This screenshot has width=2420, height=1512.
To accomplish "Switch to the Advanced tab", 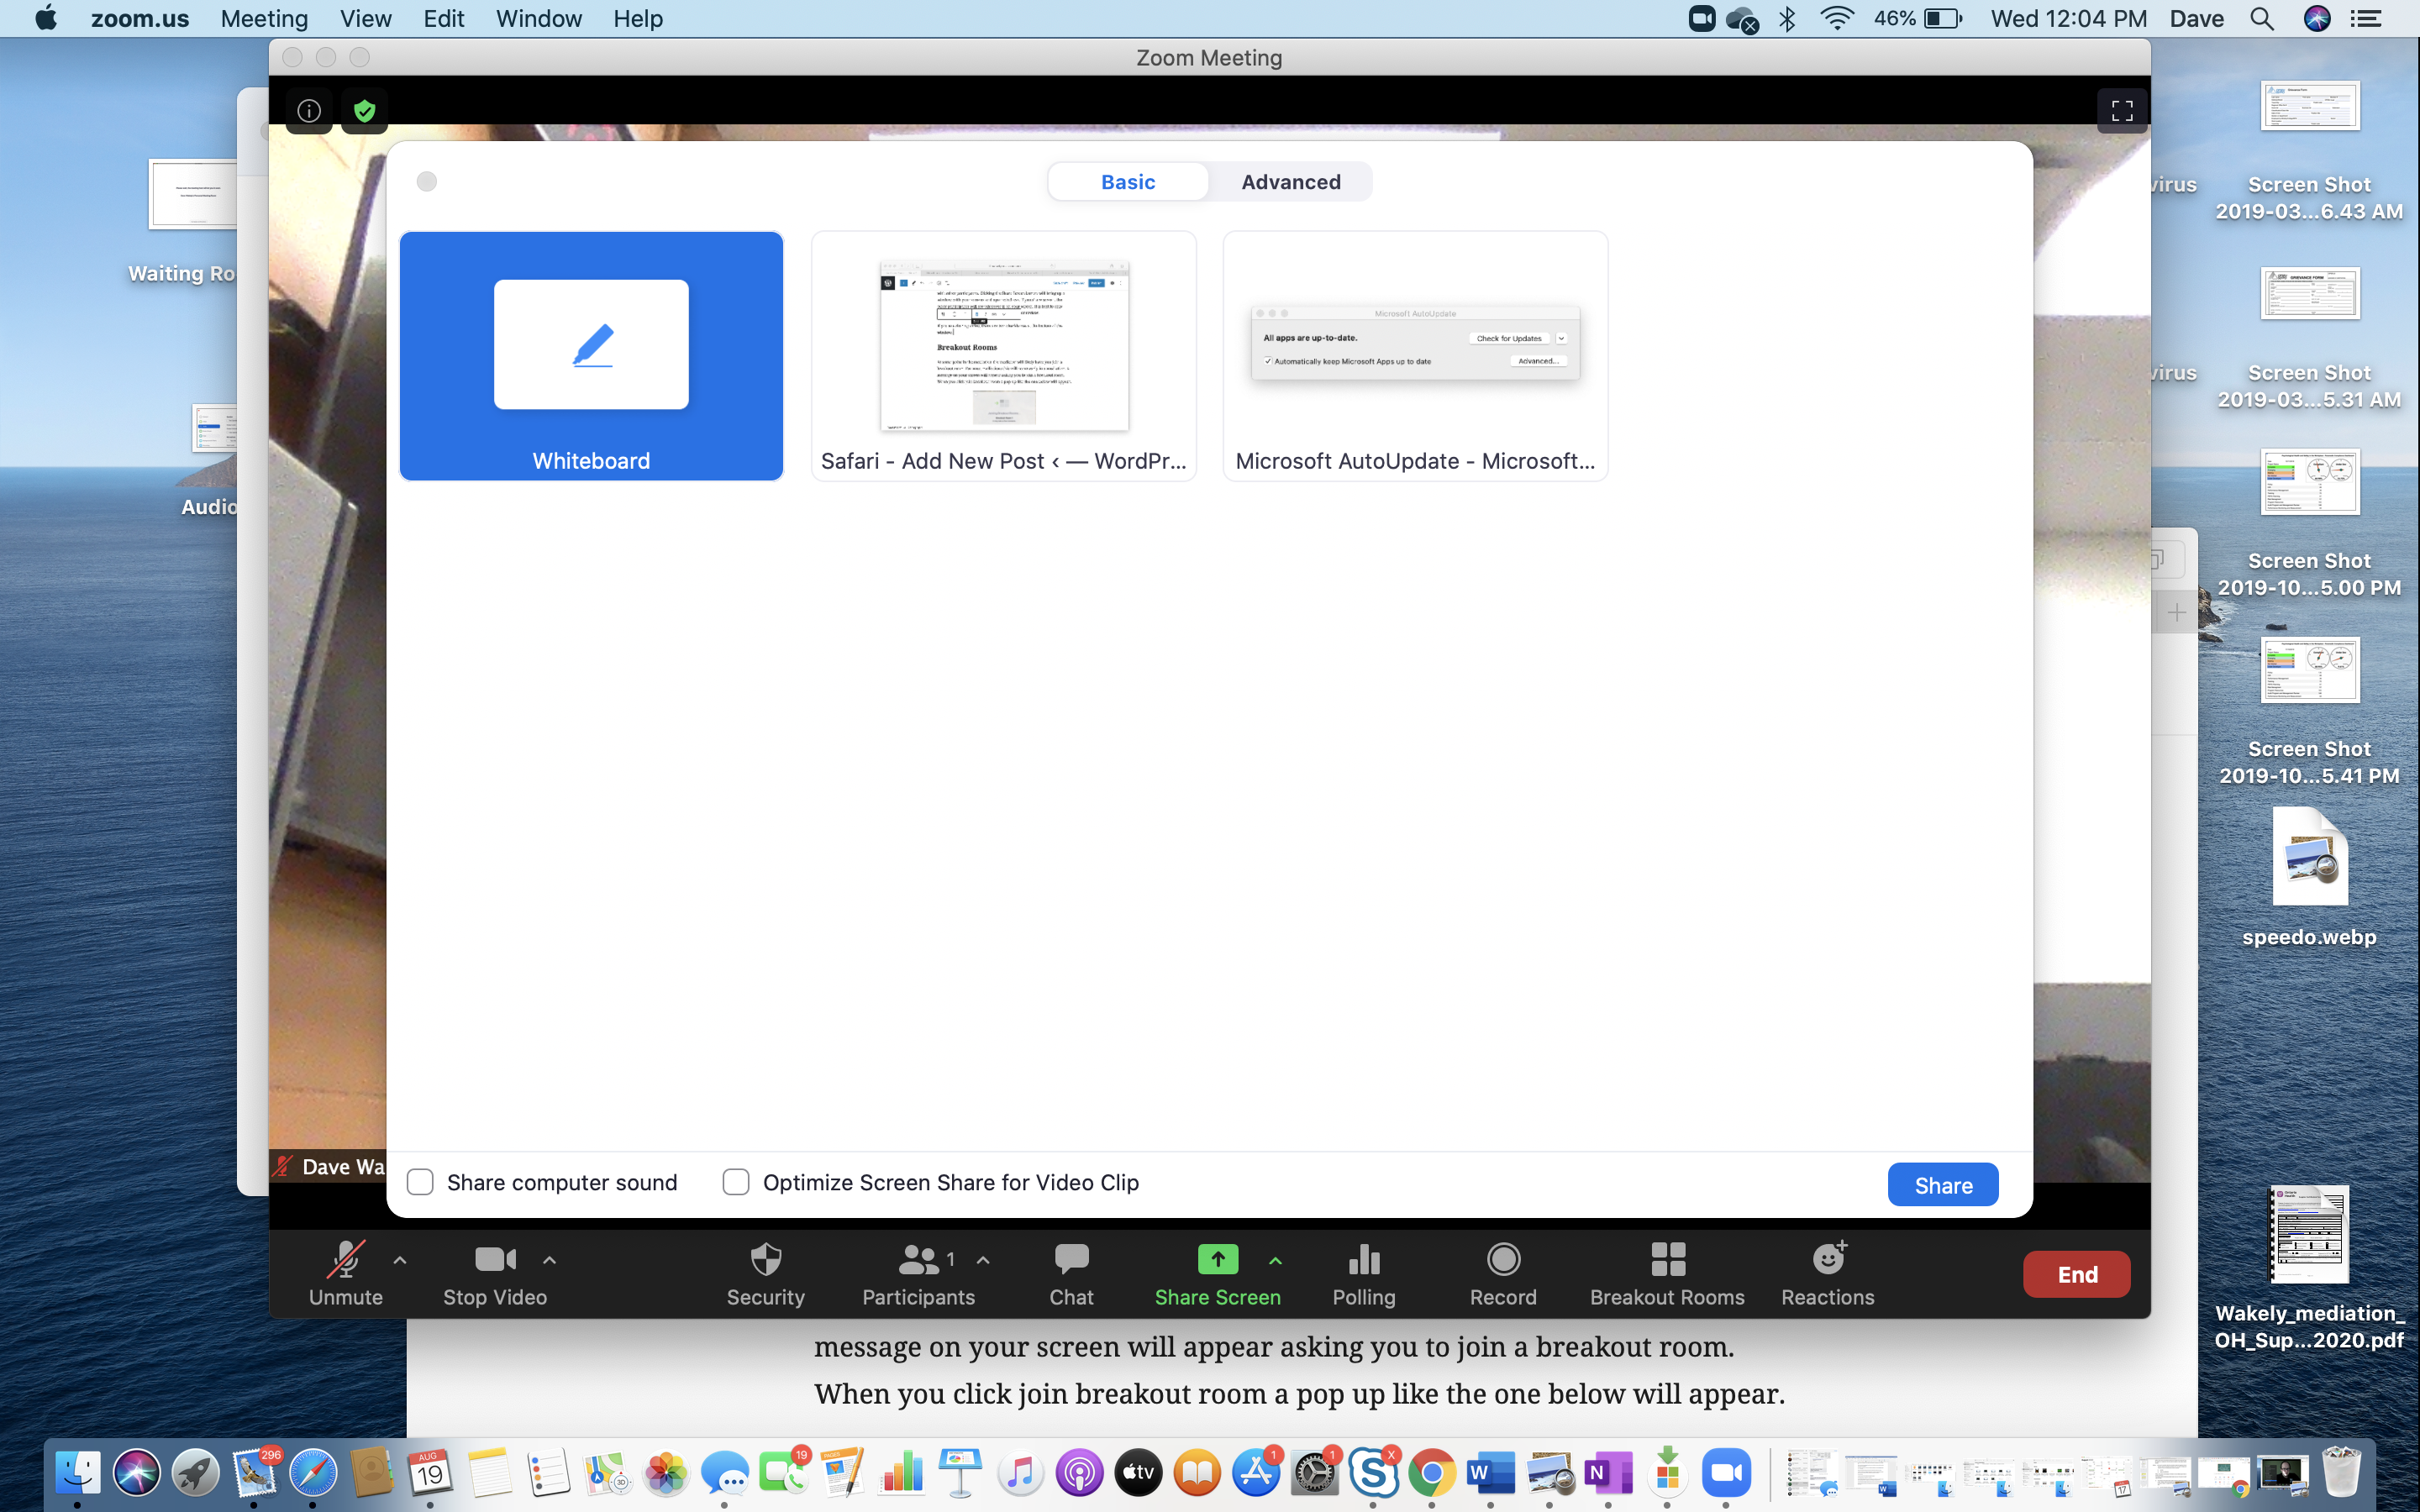I will (x=1290, y=182).
